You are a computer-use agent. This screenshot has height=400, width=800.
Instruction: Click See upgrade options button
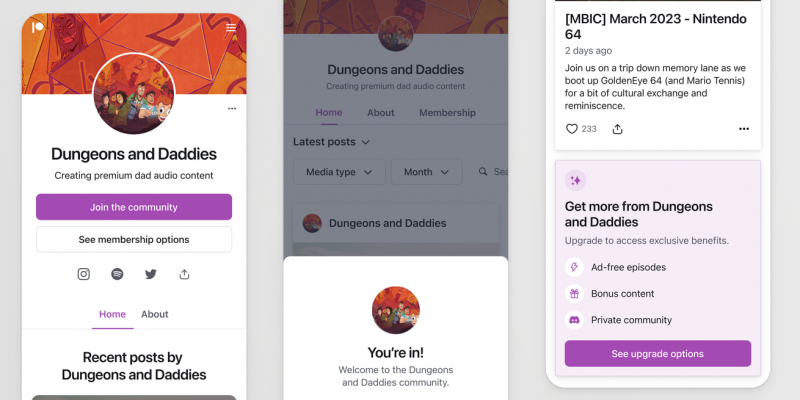(x=658, y=354)
